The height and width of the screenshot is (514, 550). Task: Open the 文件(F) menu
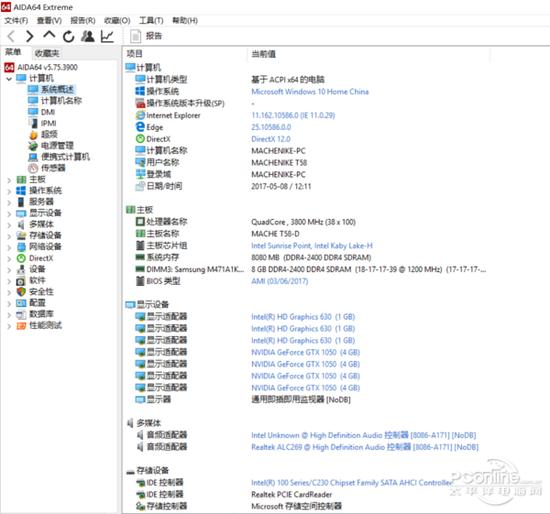click(x=16, y=20)
